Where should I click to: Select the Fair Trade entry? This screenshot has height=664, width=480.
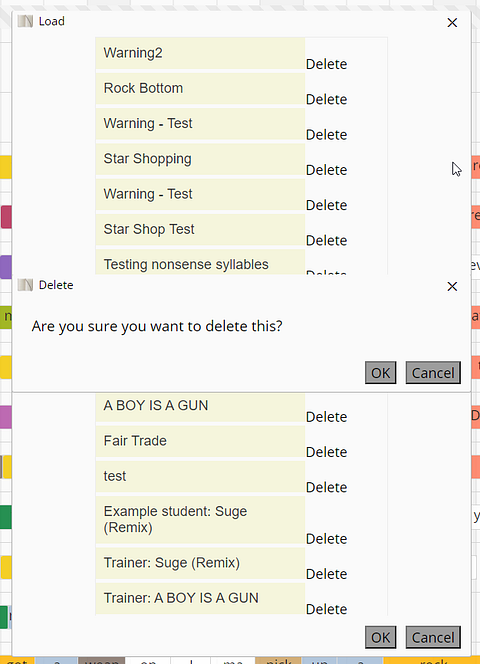click(200, 441)
